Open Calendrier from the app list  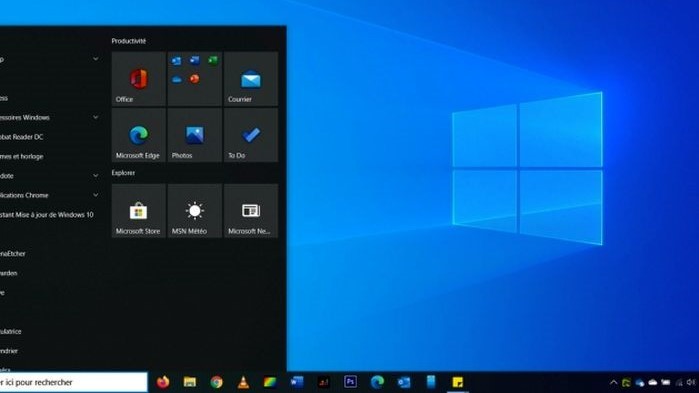(x=9, y=351)
